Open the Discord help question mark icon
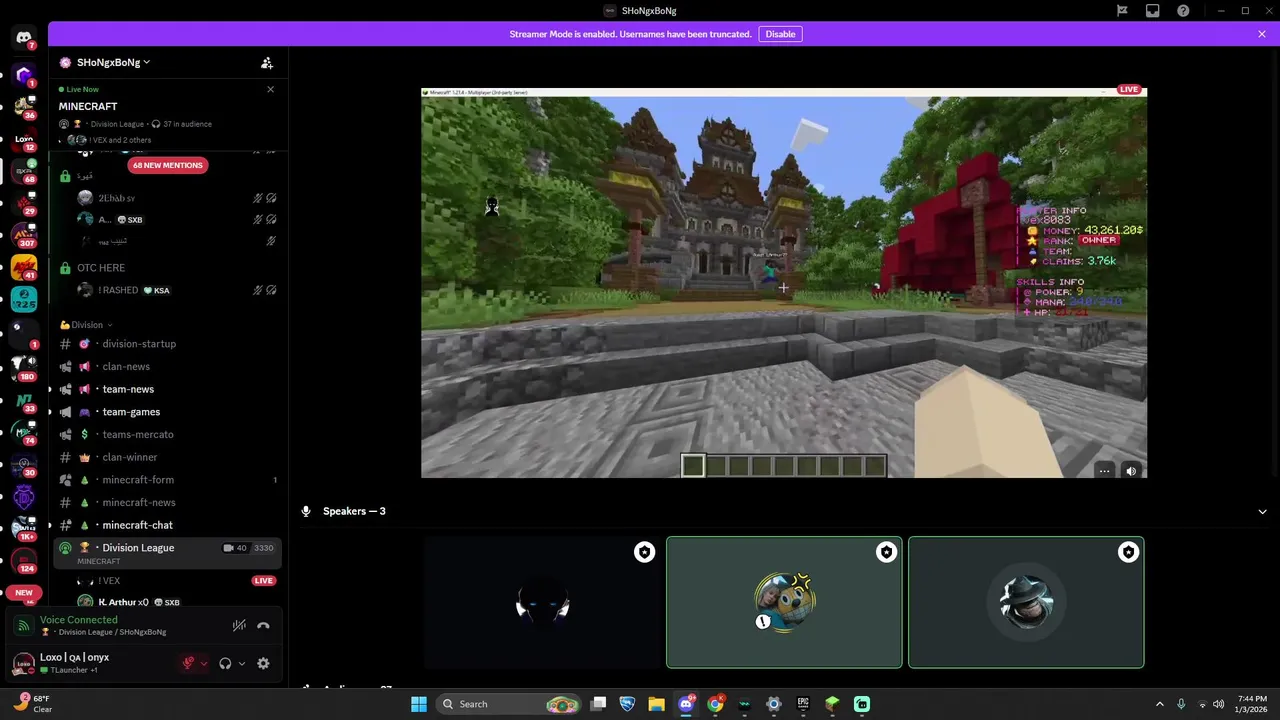Image resolution: width=1280 pixels, height=720 pixels. tap(1183, 11)
